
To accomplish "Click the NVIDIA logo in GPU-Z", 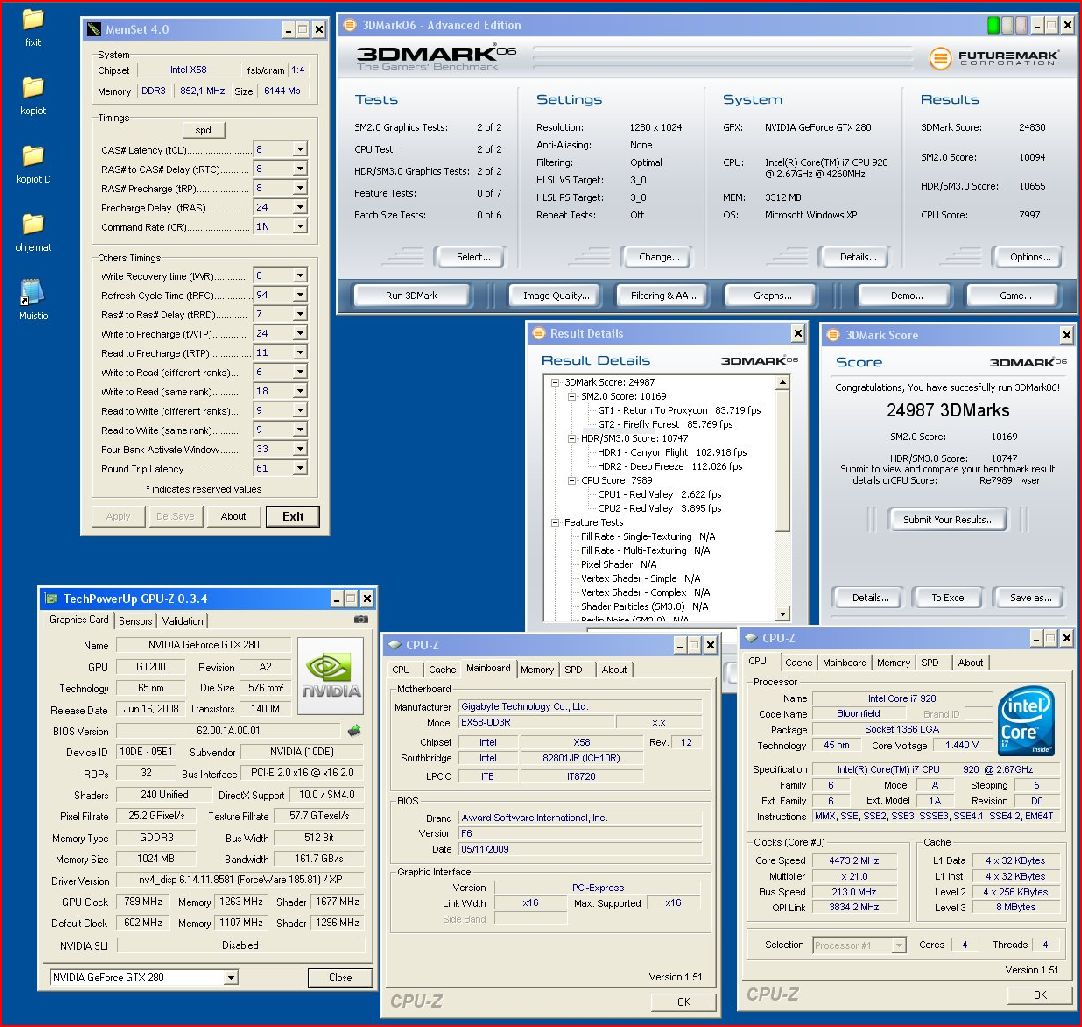I will point(331,676).
